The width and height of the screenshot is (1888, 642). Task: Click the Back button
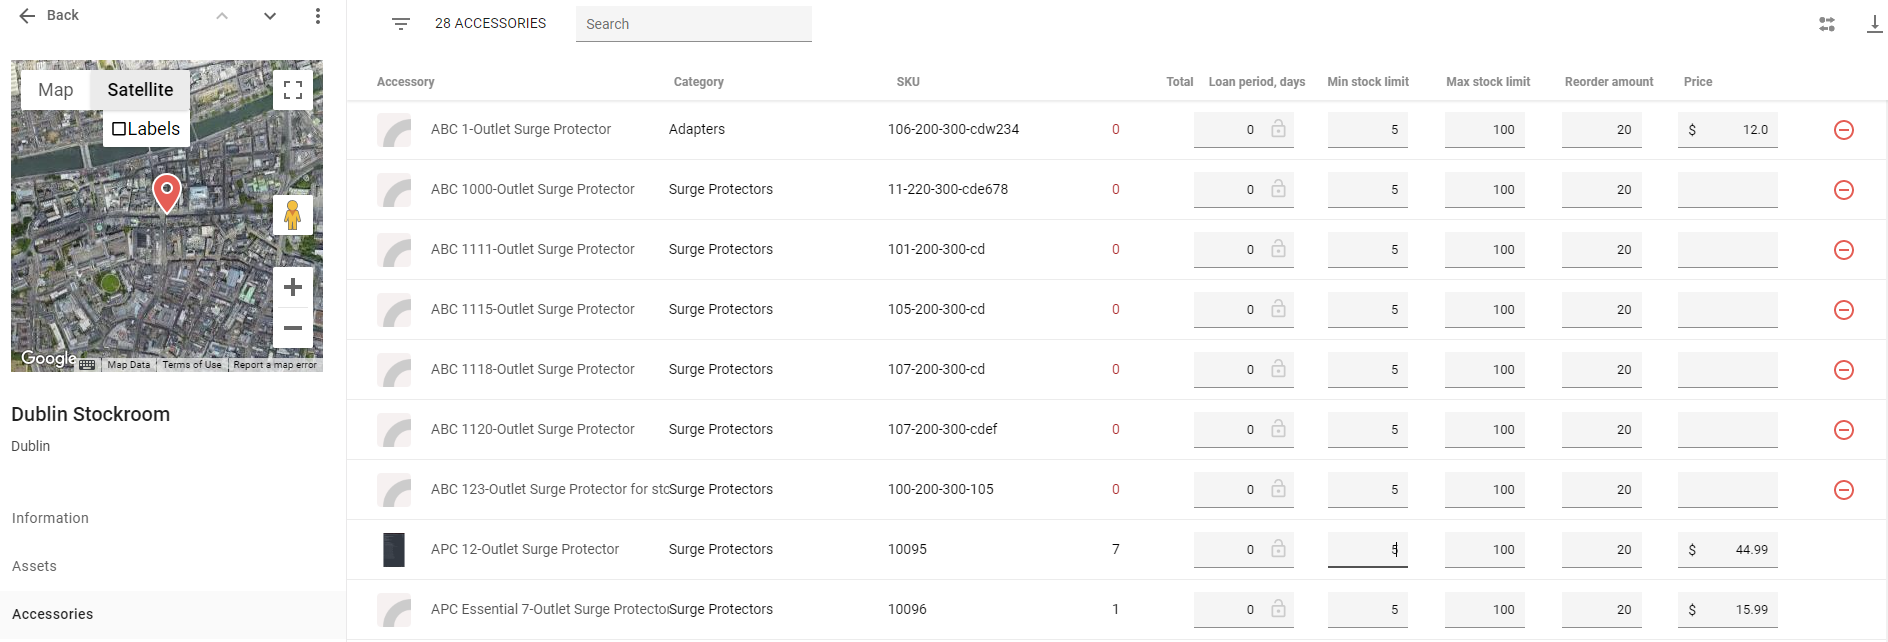pos(49,16)
